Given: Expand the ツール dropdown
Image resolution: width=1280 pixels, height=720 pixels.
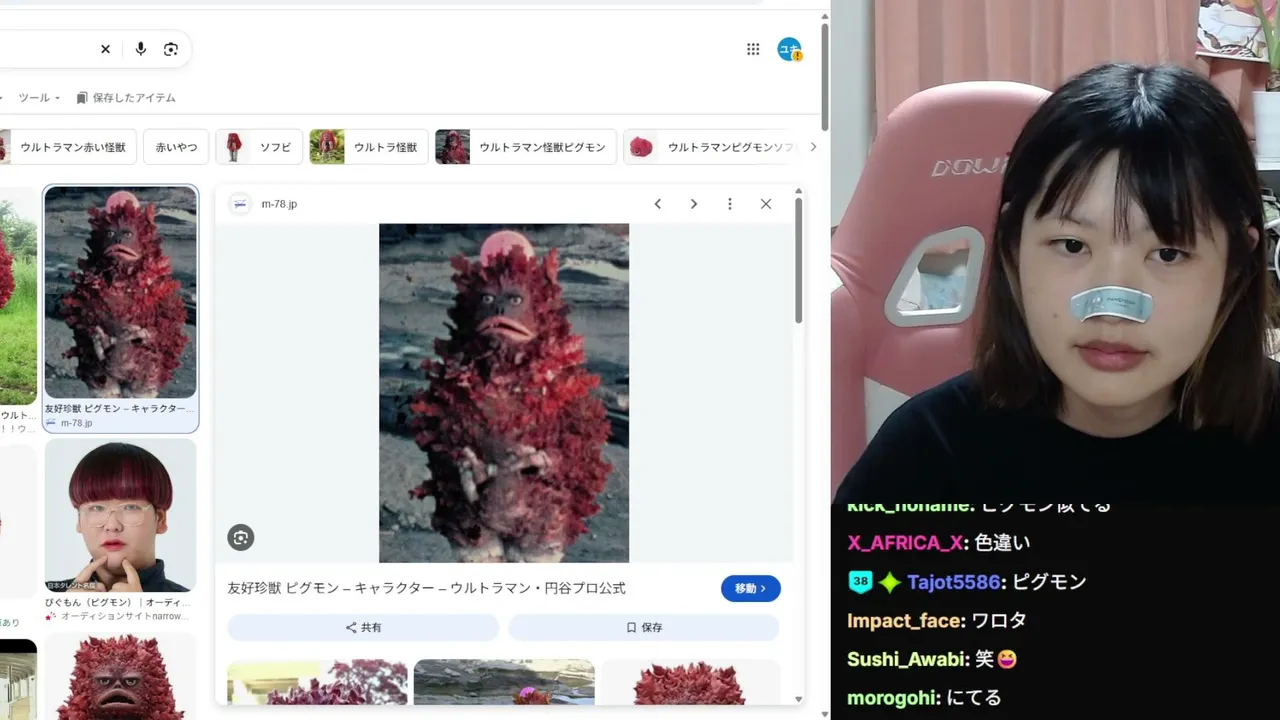Looking at the screenshot, I should 39,98.
